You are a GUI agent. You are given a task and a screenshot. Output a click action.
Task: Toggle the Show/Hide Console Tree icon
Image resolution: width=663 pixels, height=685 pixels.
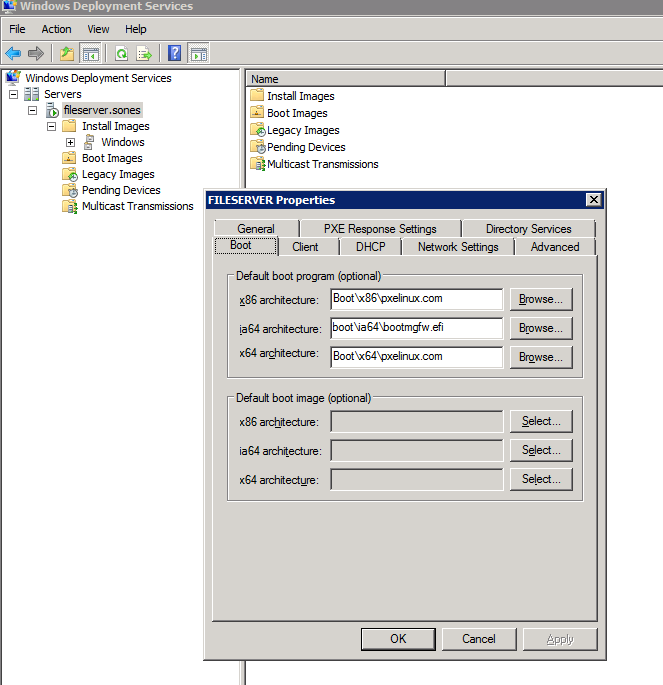(90, 54)
